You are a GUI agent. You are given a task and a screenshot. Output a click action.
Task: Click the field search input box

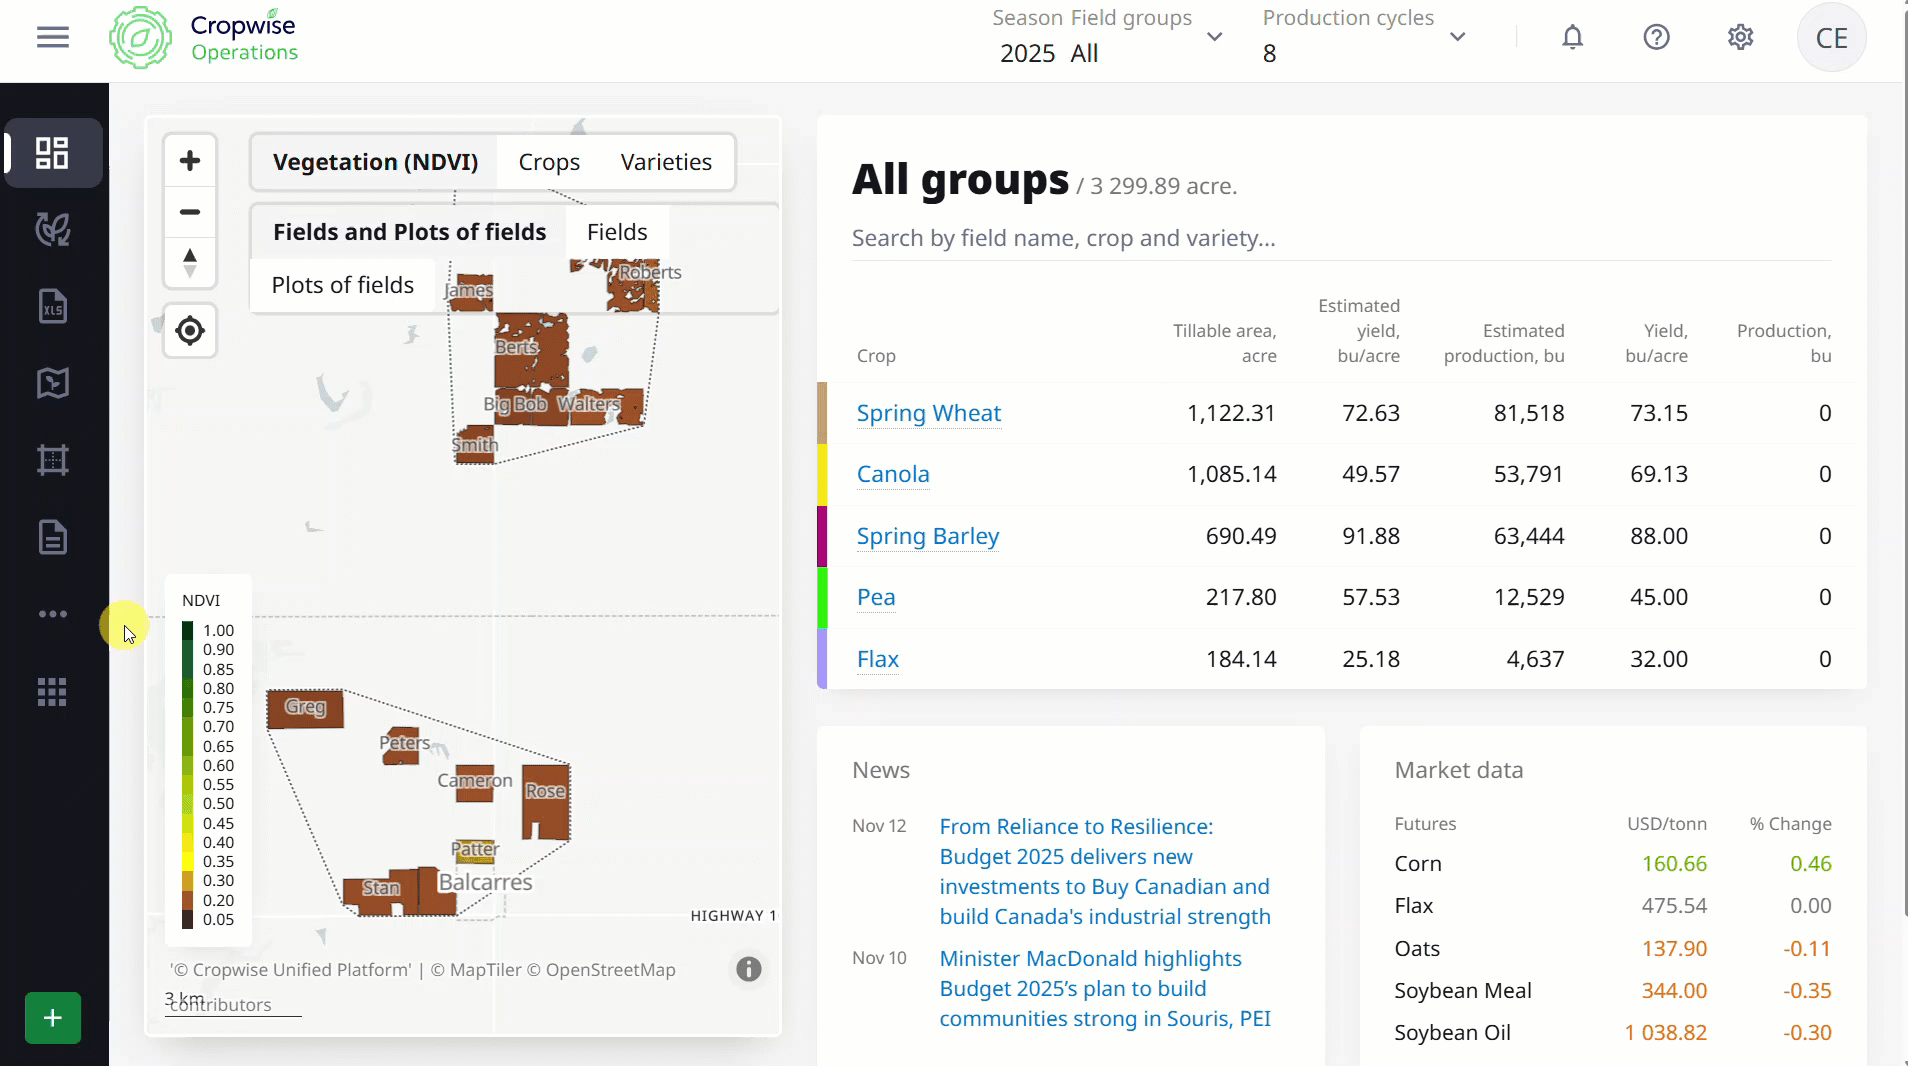(1340, 238)
